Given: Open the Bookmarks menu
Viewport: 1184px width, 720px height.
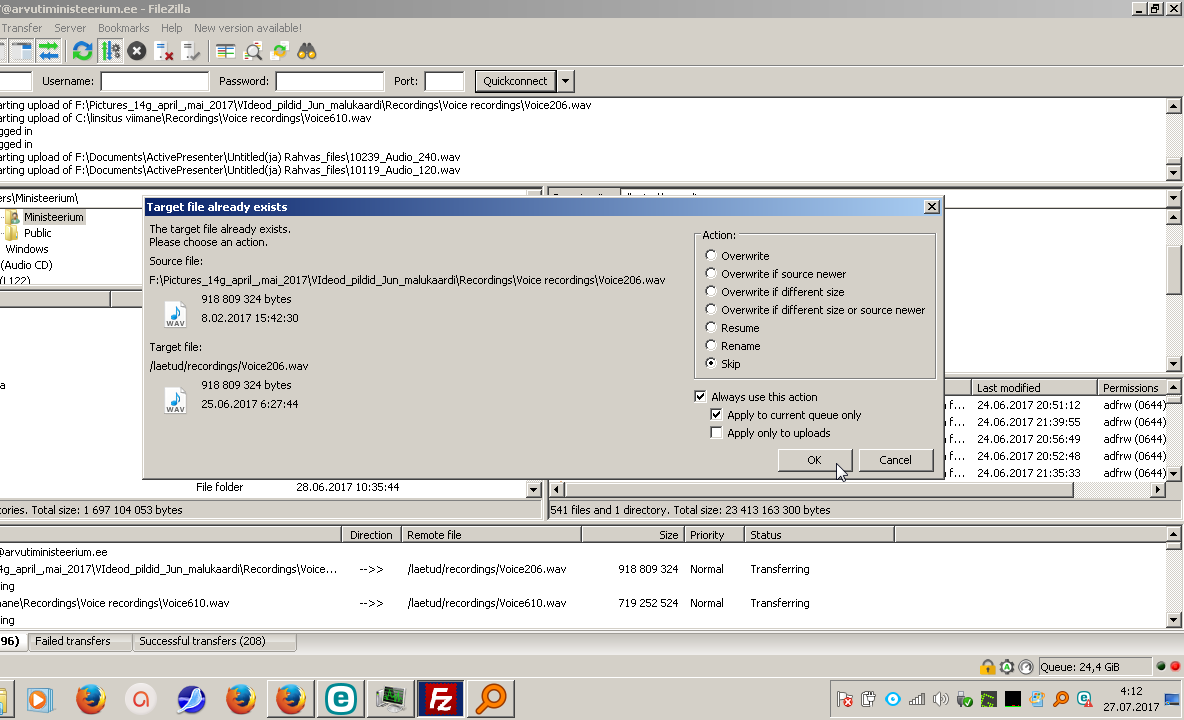Looking at the screenshot, I should click(x=123, y=29).
